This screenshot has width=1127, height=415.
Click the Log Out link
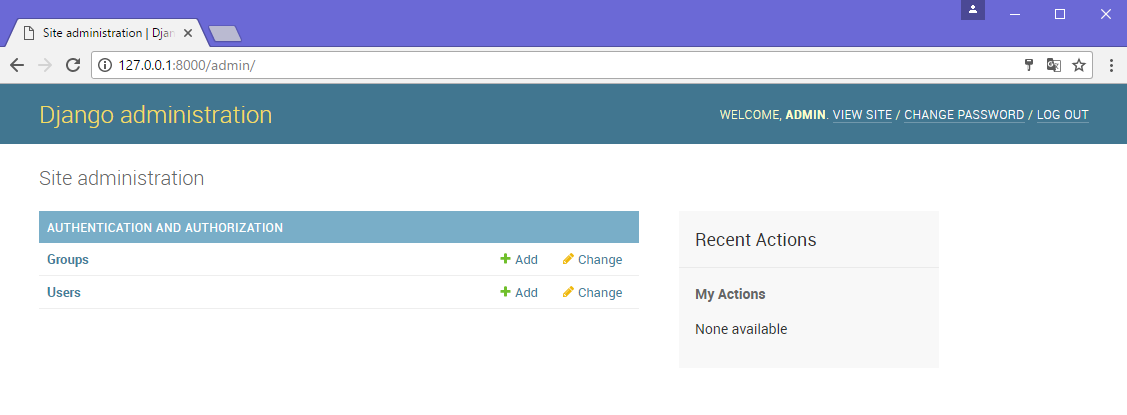coord(1062,115)
